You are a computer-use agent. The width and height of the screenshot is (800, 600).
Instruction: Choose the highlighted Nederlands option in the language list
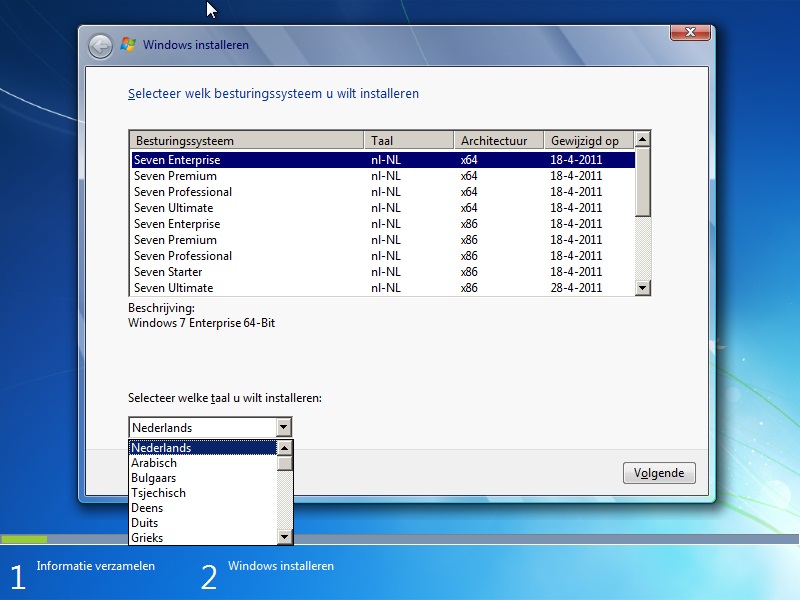tap(203, 448)
